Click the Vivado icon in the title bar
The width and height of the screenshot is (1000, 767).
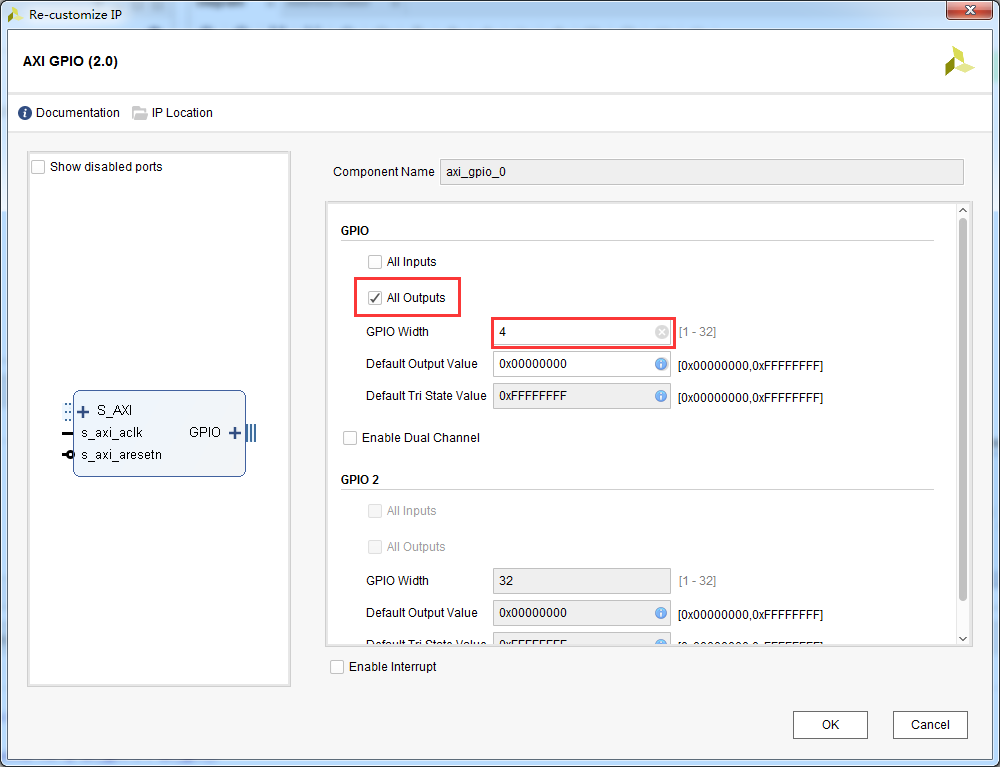click(15, 14)
